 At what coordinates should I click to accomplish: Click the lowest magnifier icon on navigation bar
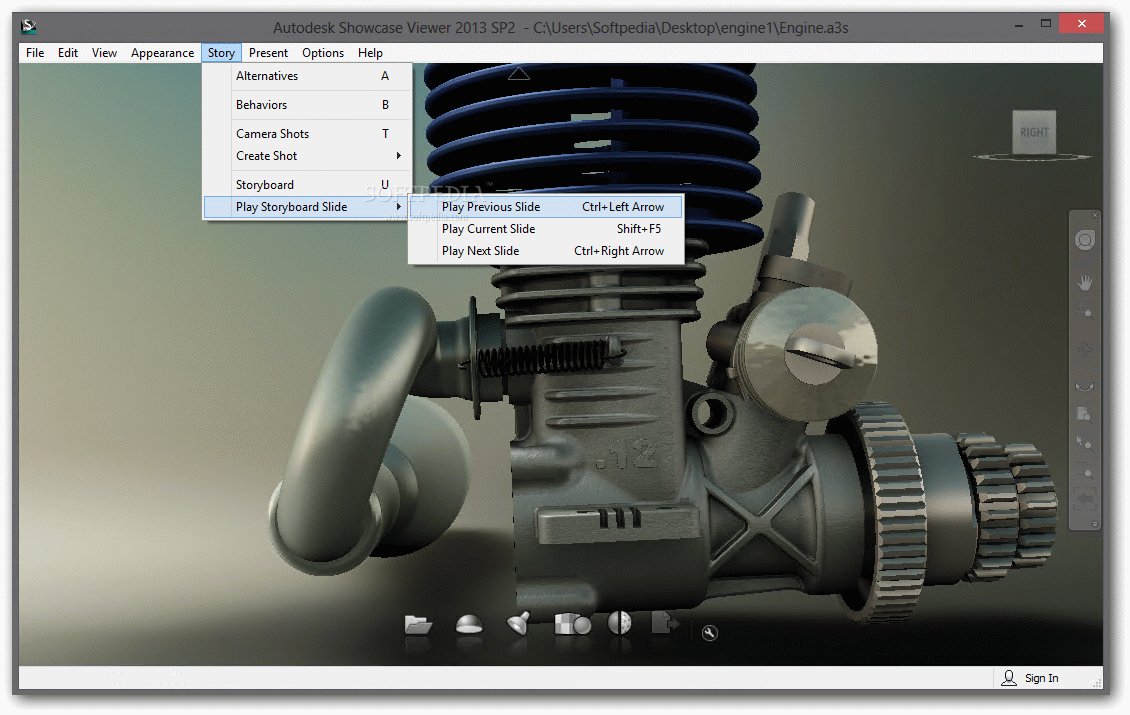click(1087, 473)
